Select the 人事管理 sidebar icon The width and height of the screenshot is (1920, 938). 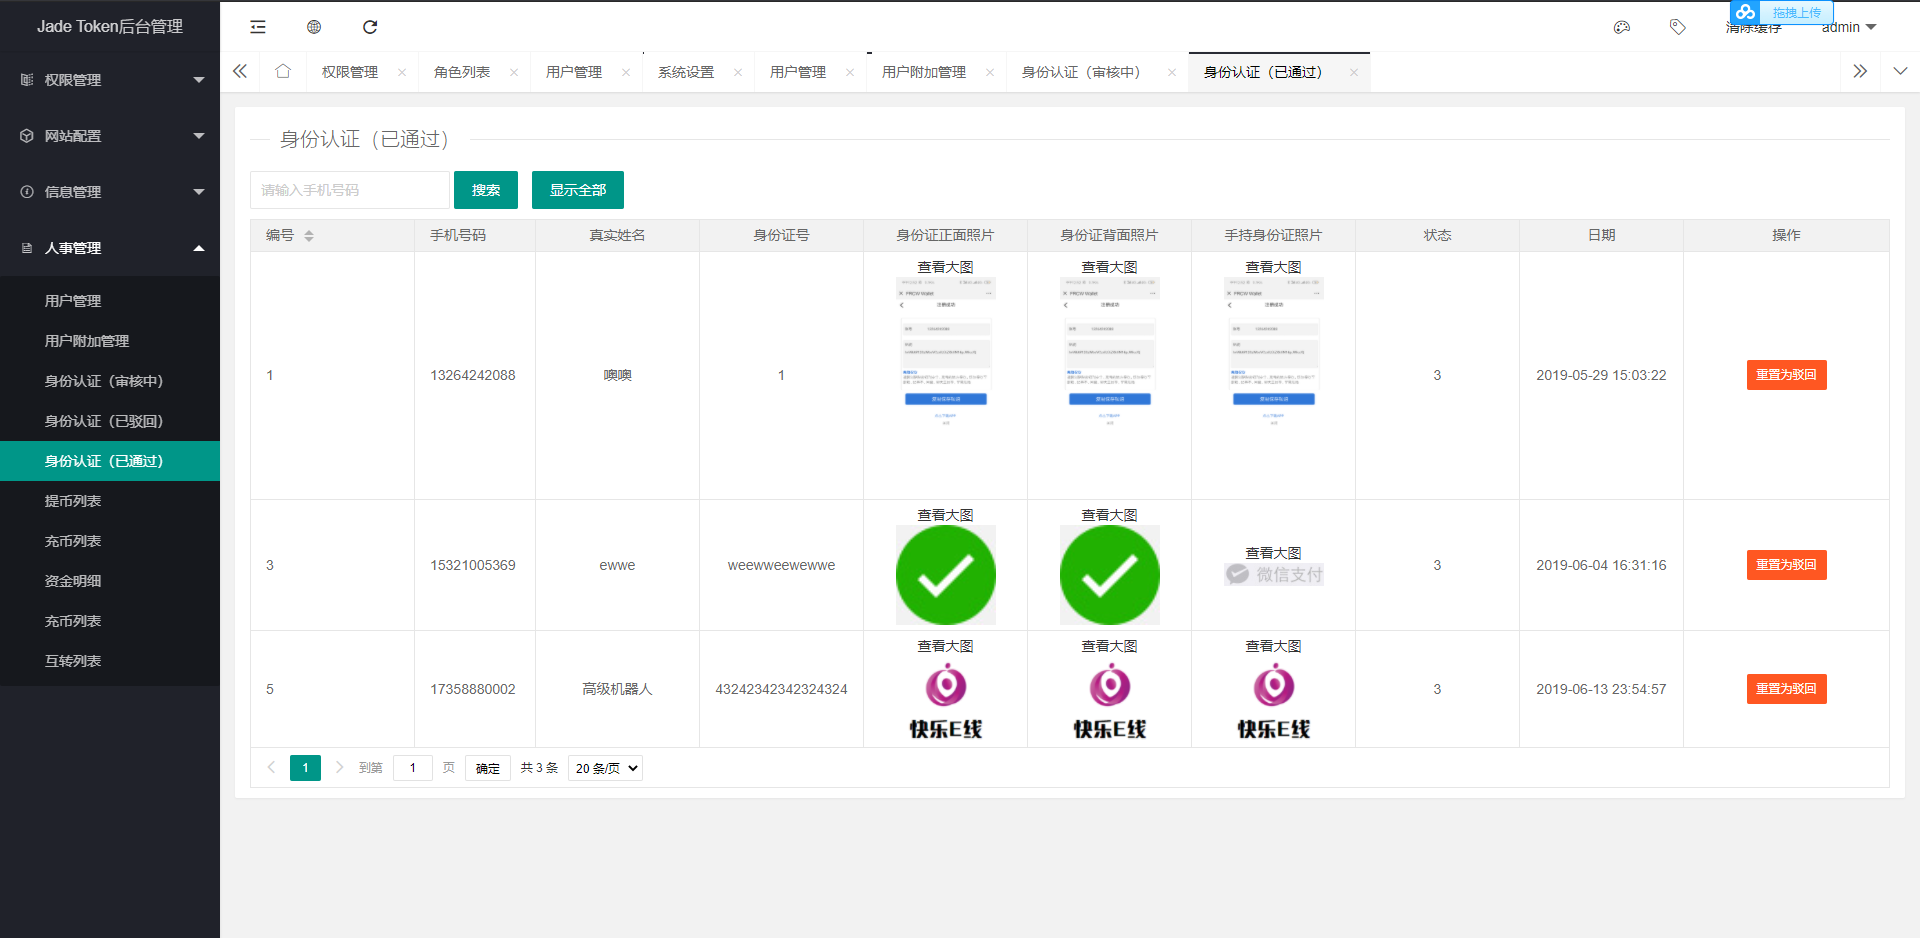click(x=27, y=248)
